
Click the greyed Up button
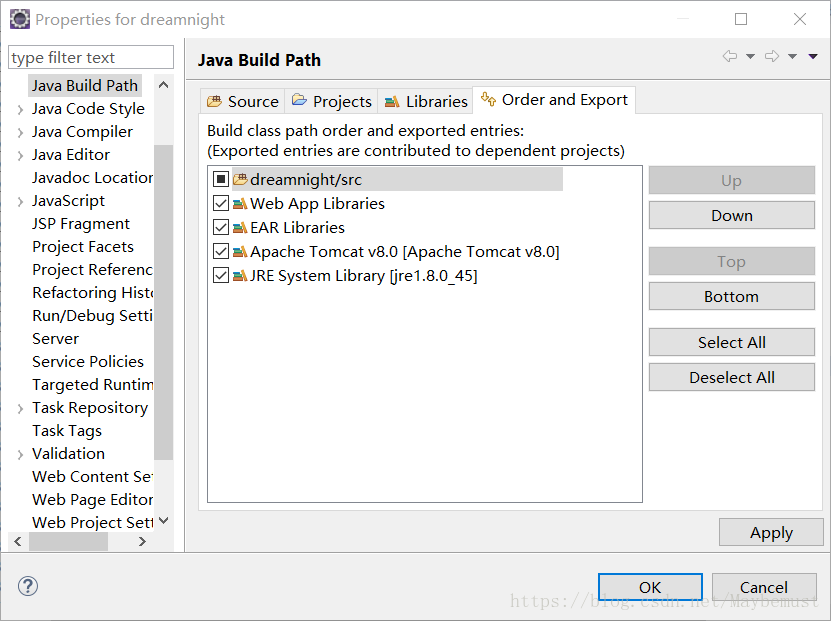tap(732, 180)
